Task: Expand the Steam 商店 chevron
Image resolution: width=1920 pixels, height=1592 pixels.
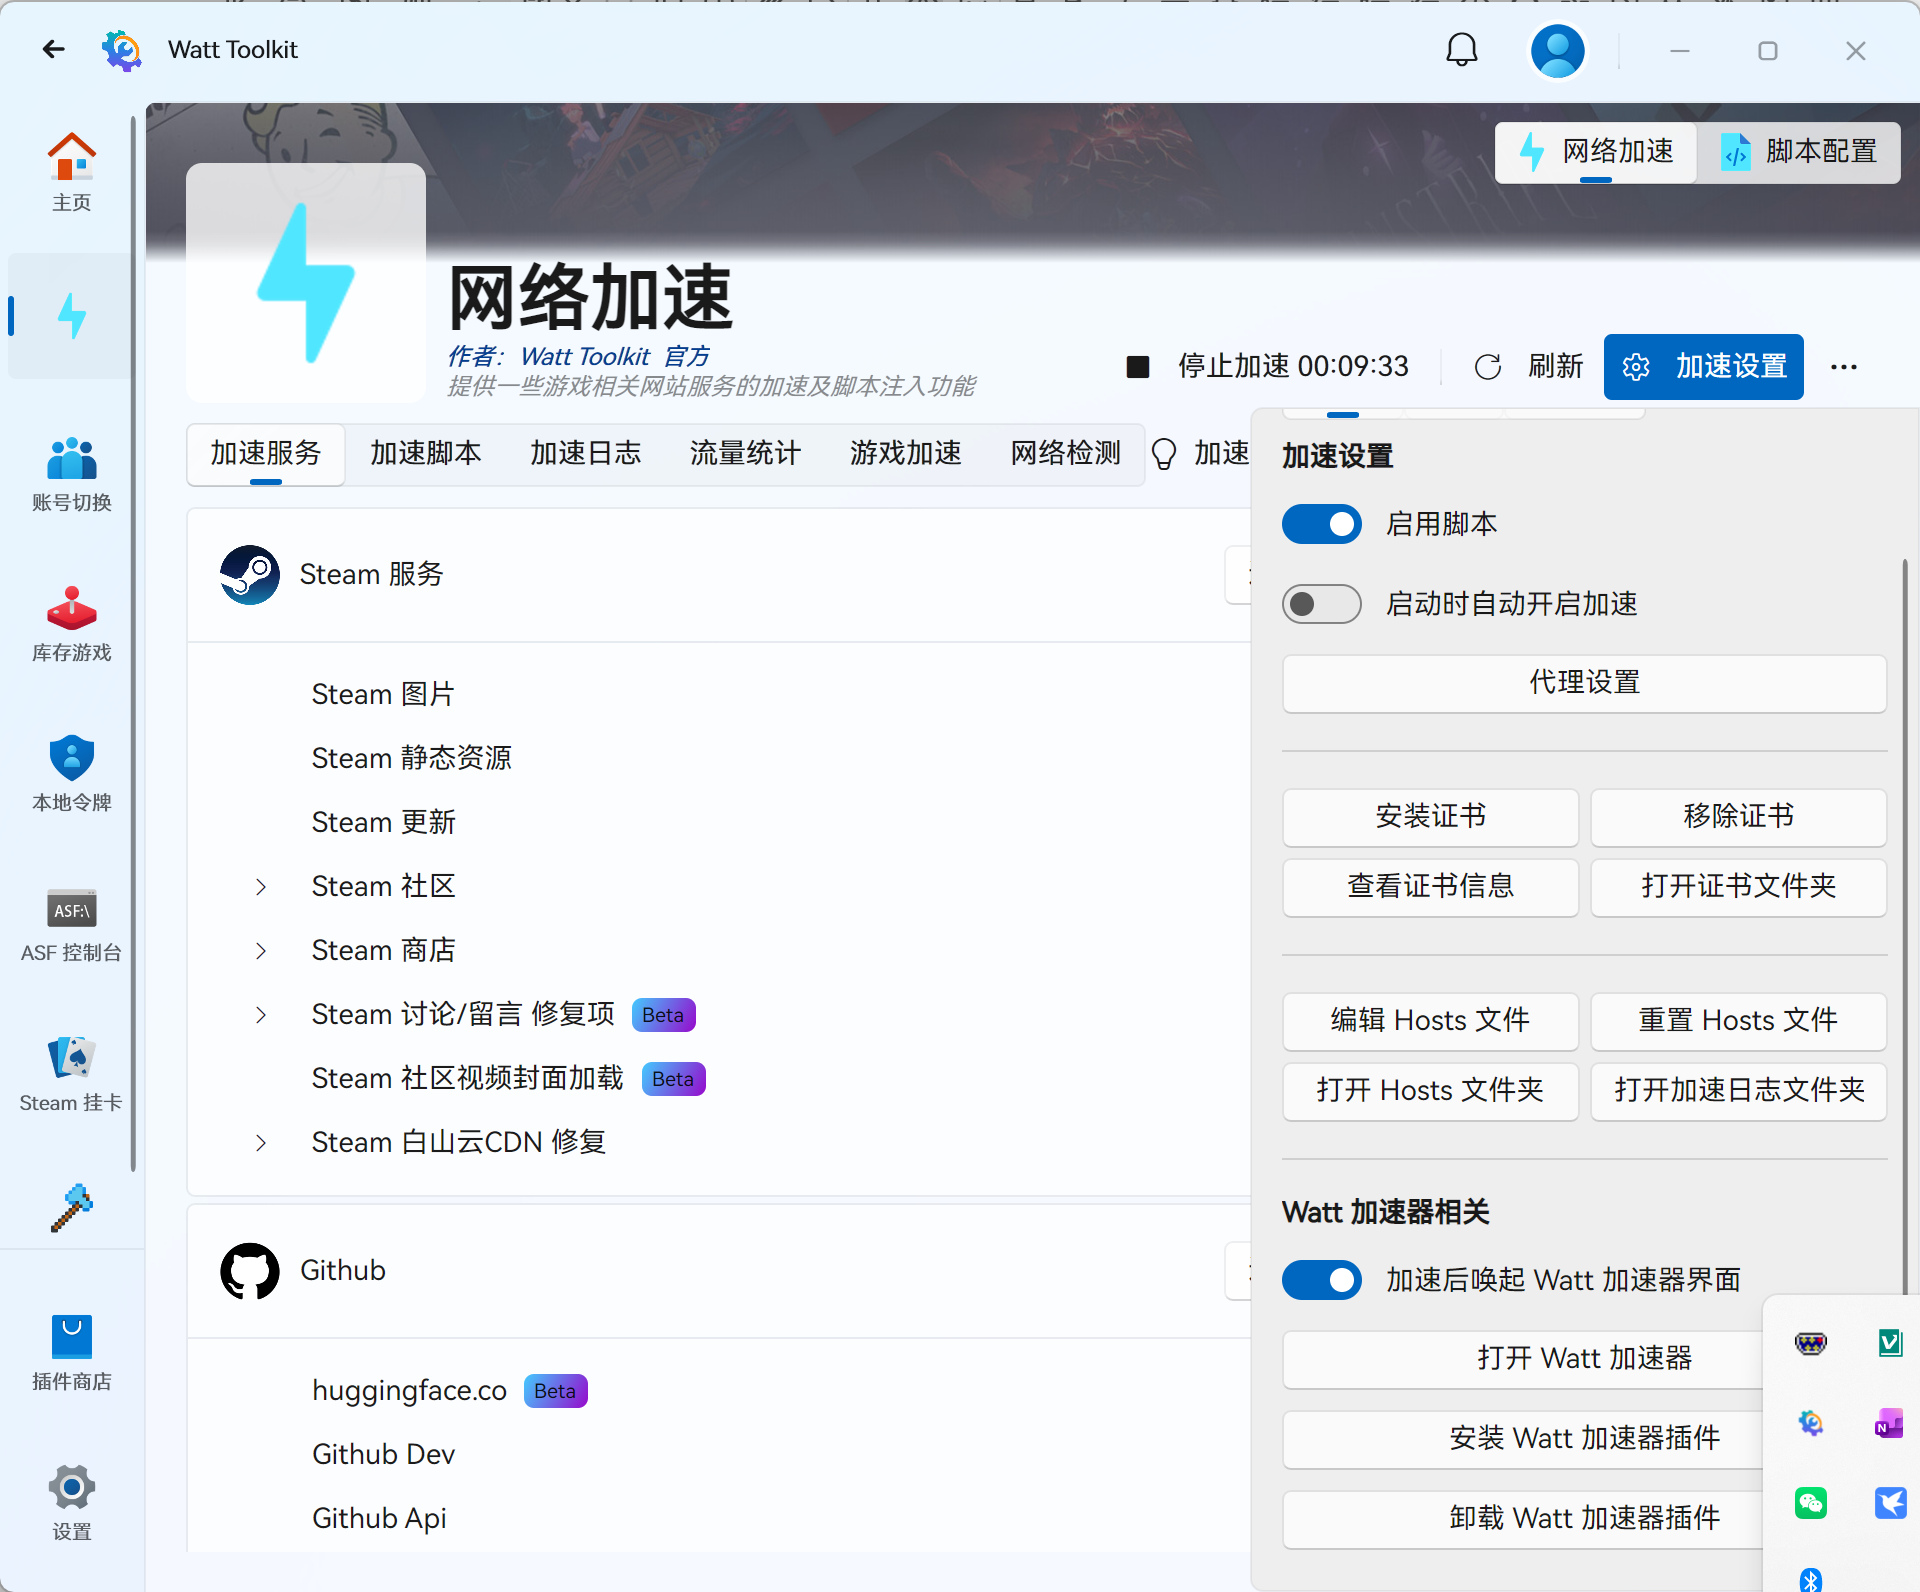Action: (261, 951)
